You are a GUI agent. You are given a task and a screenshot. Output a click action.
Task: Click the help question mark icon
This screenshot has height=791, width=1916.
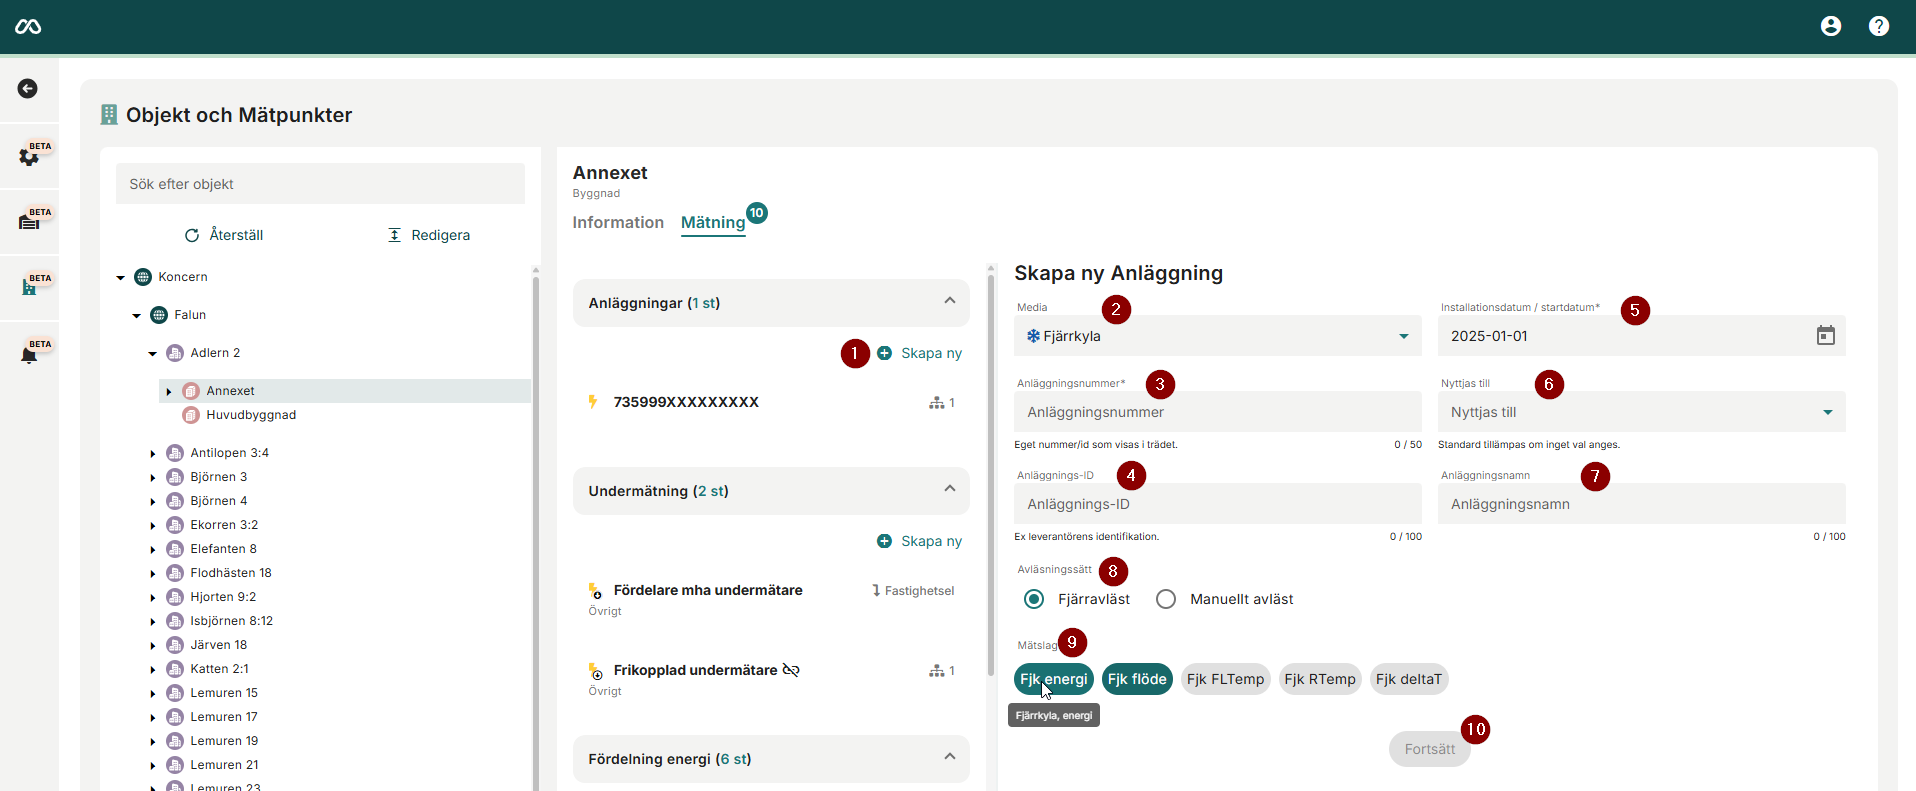coord(1878,26)
